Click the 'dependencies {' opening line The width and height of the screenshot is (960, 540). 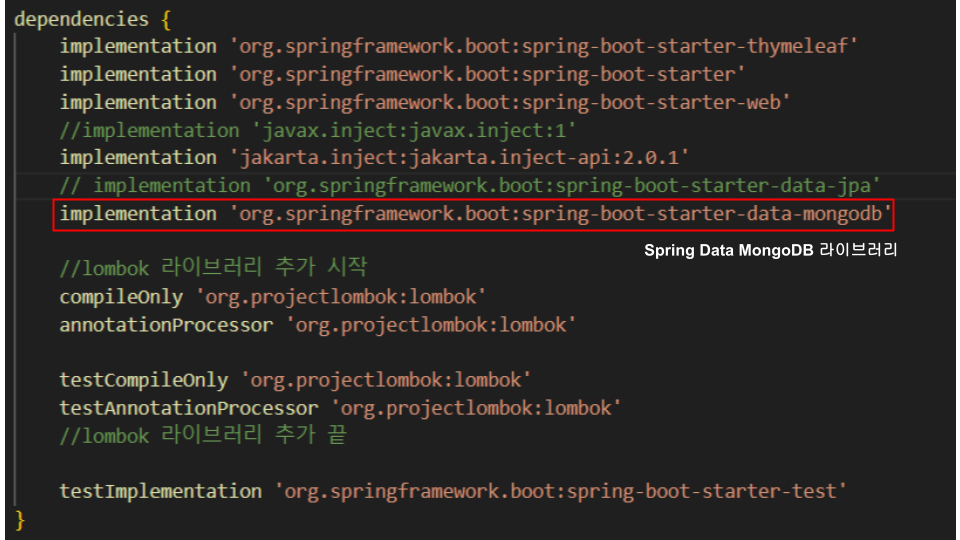pos(92,19)
